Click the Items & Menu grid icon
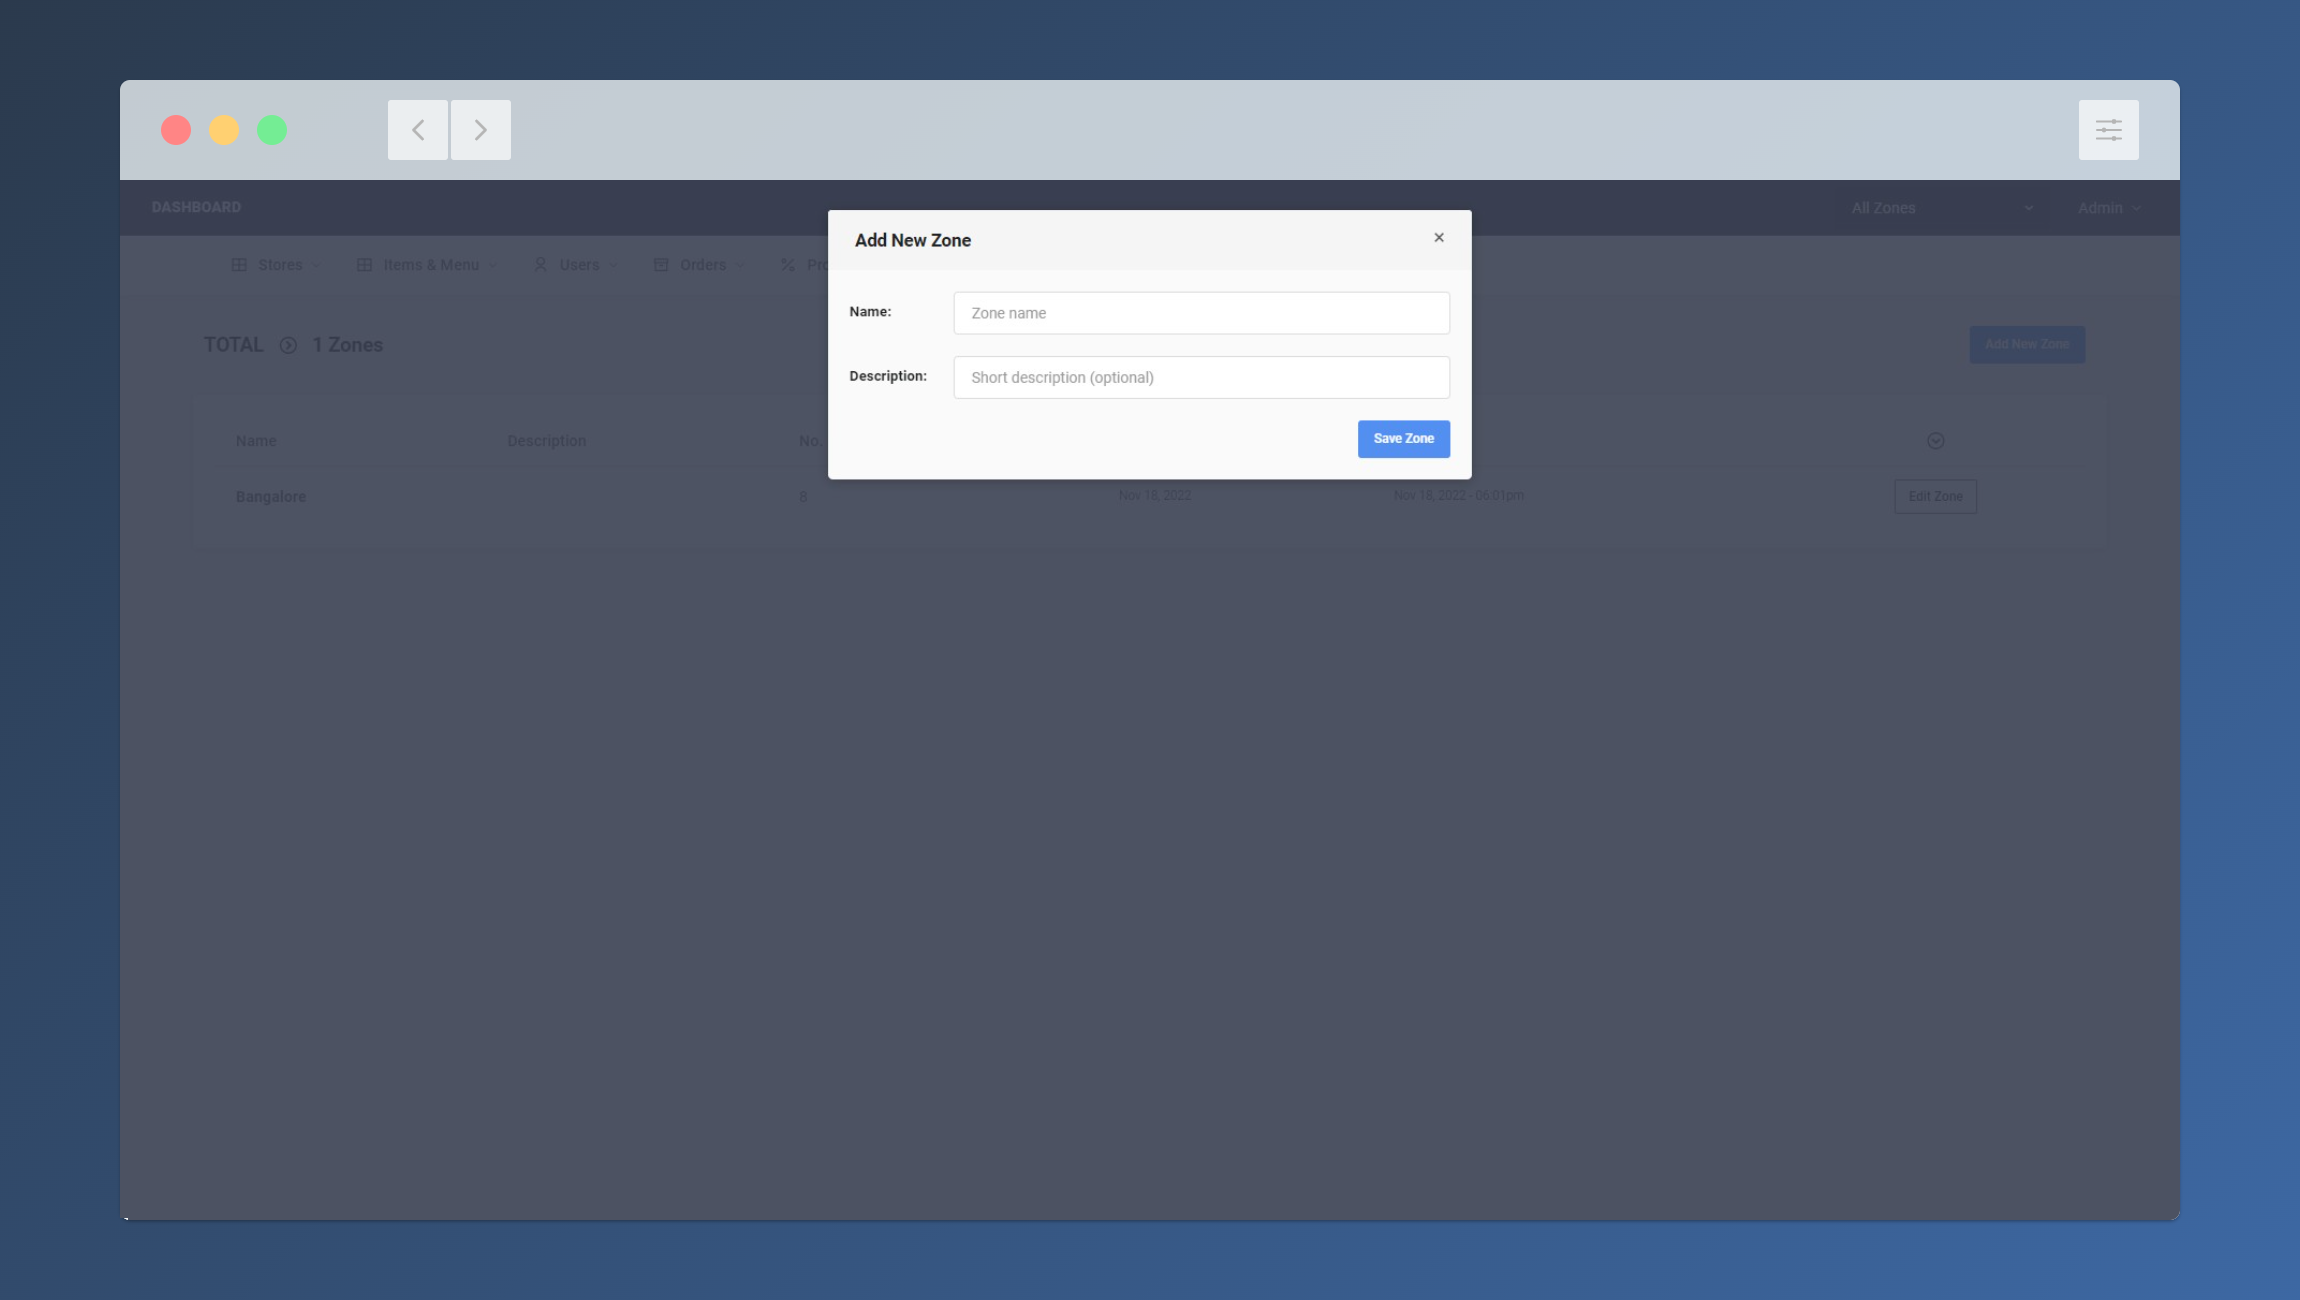The image size is (2300, 1300). [364, 265]
